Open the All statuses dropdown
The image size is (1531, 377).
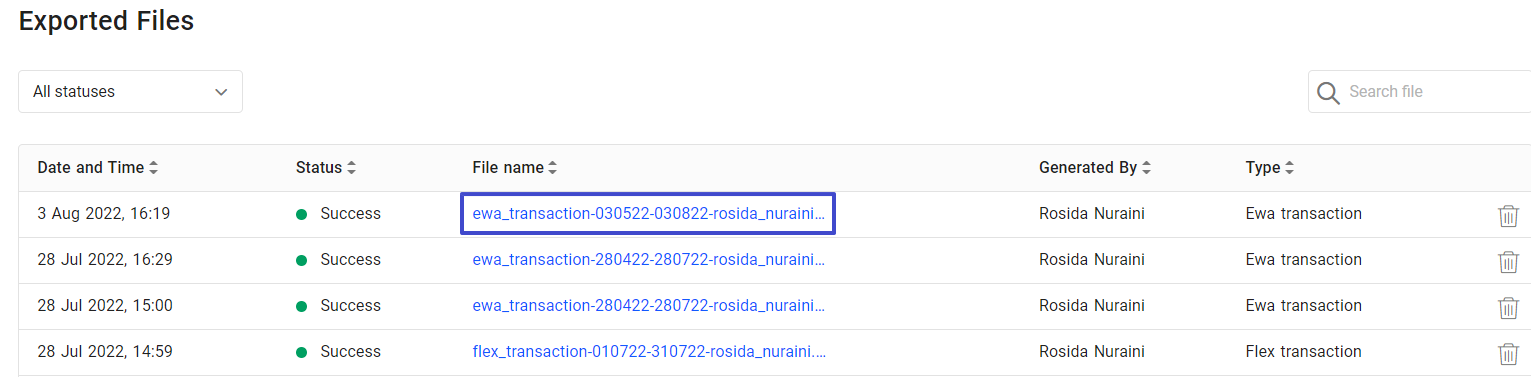[x=130, y=91]
